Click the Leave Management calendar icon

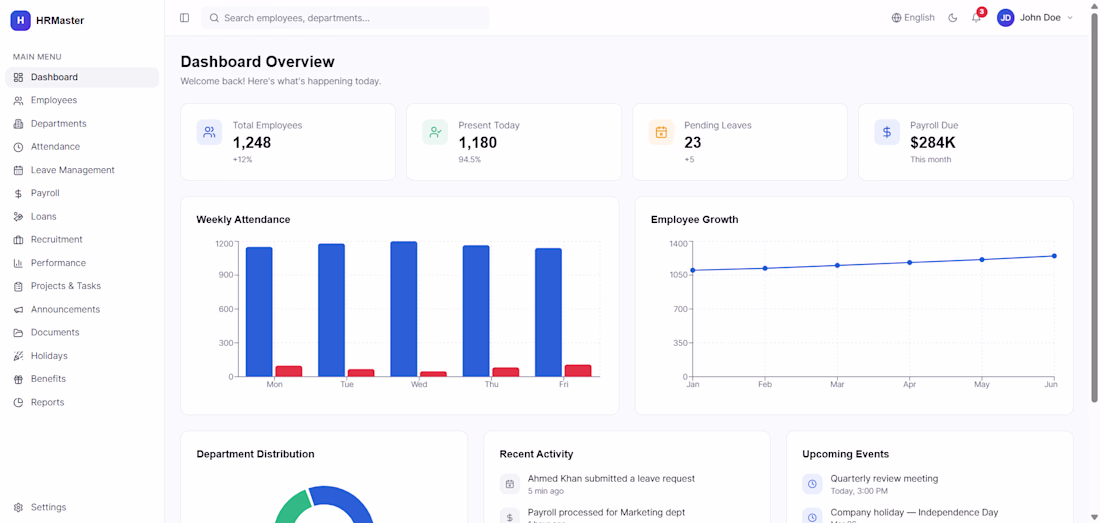18,170
